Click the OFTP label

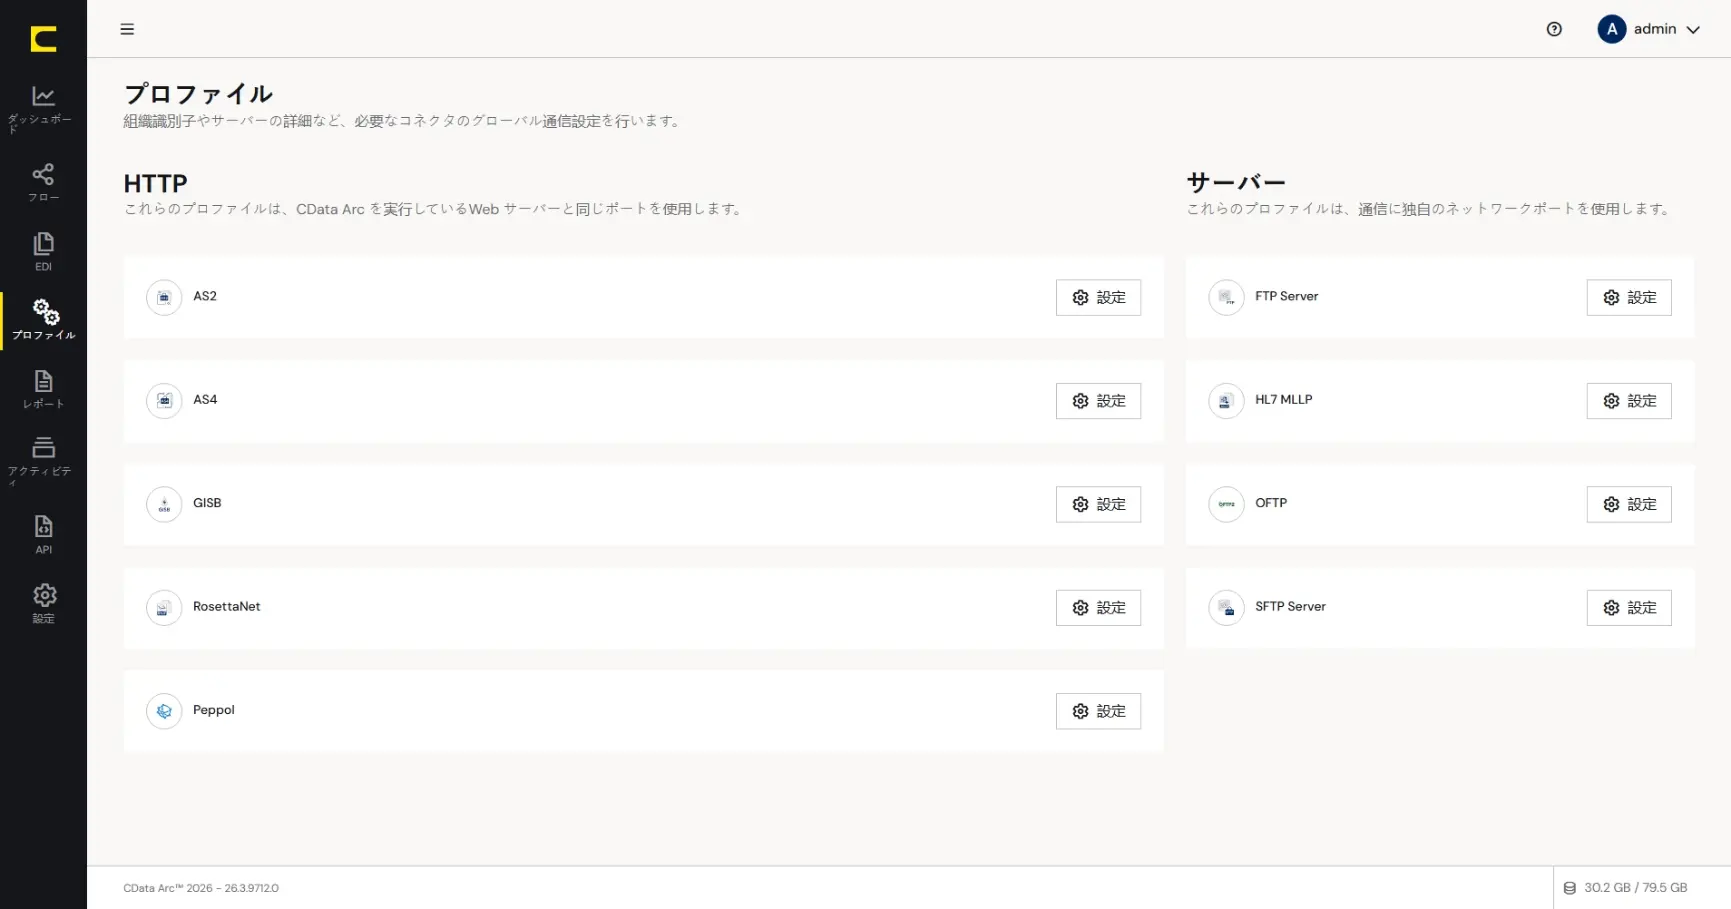click(1271, 503)
